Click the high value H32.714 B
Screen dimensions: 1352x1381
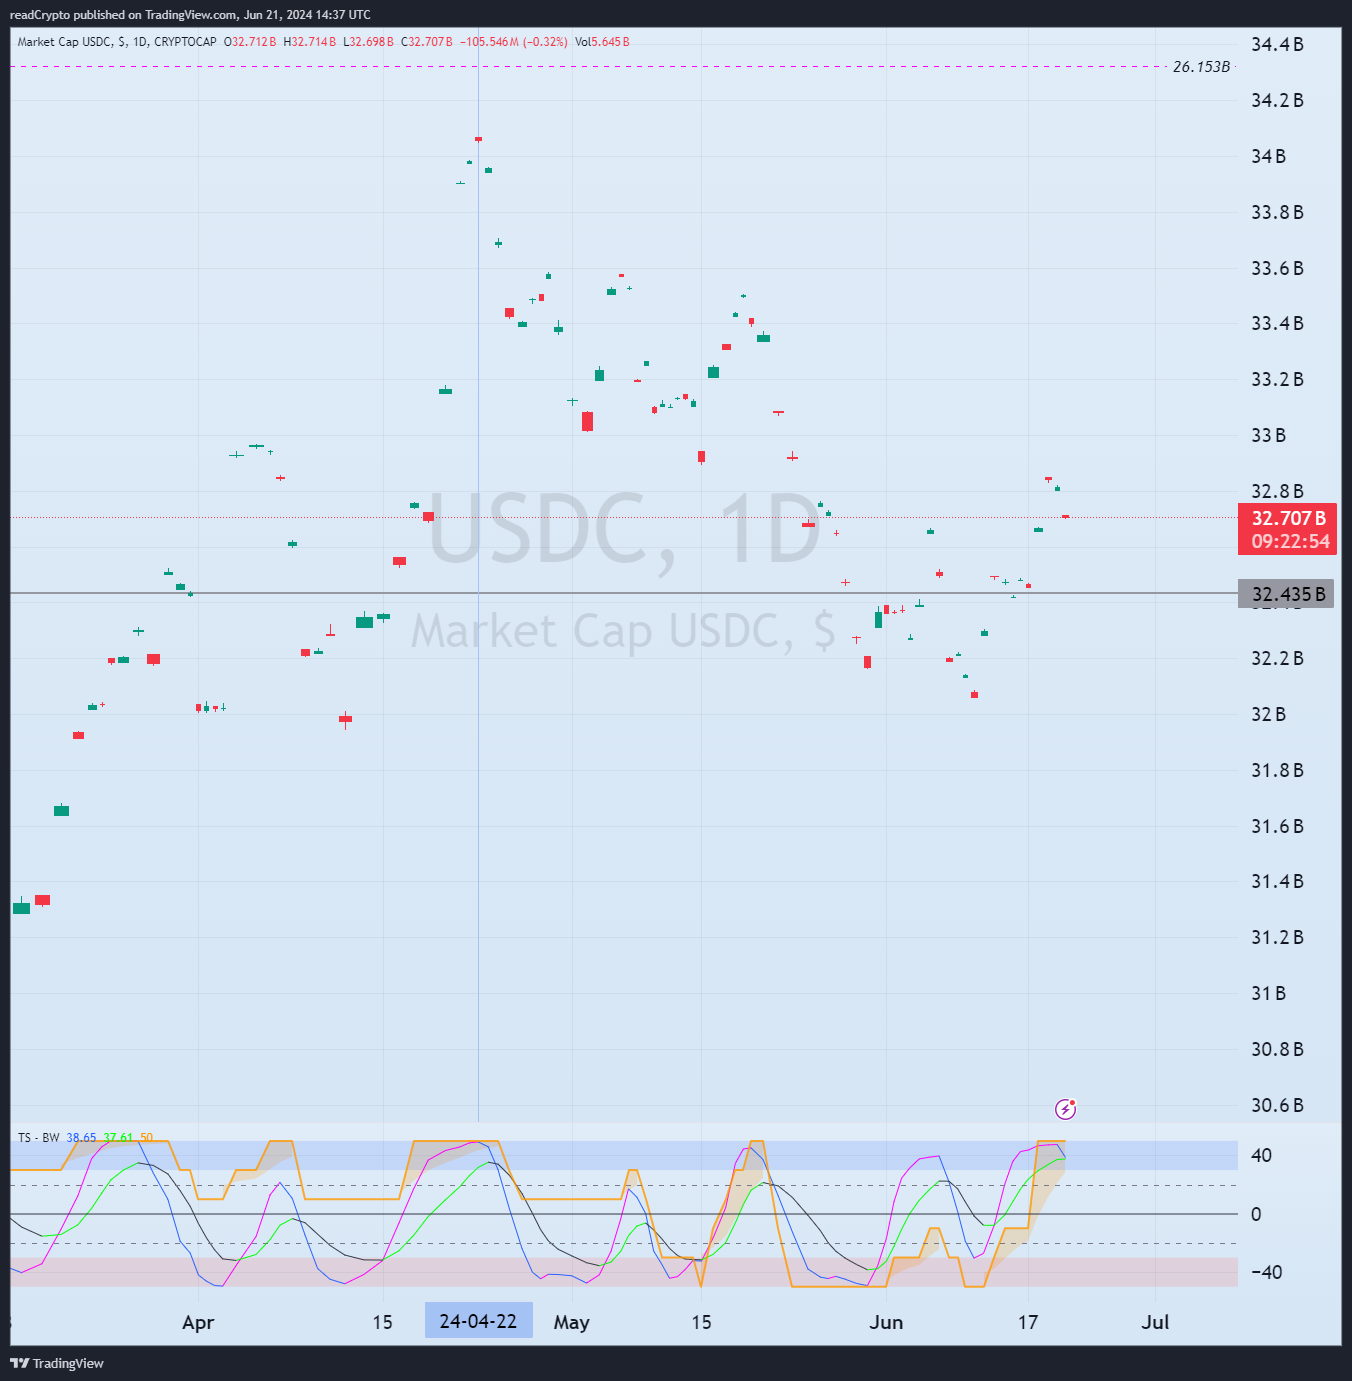pos(310,42)
